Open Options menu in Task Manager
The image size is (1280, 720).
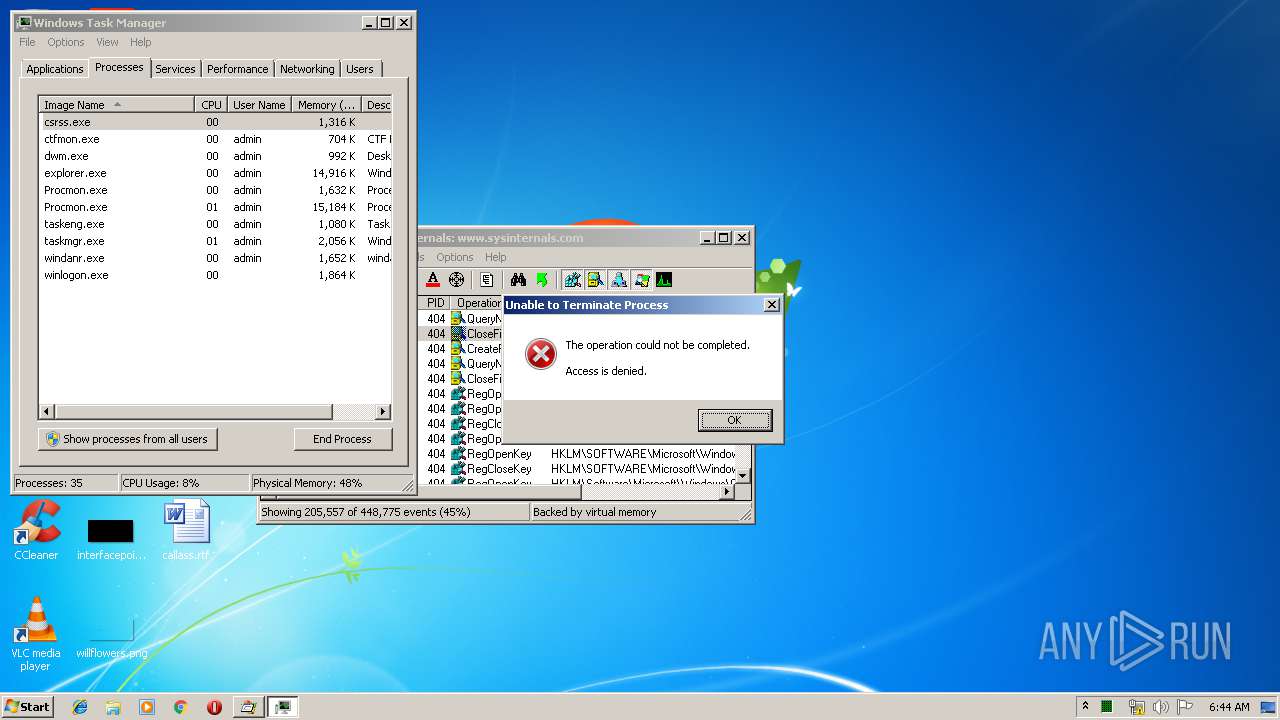(66, 42)
